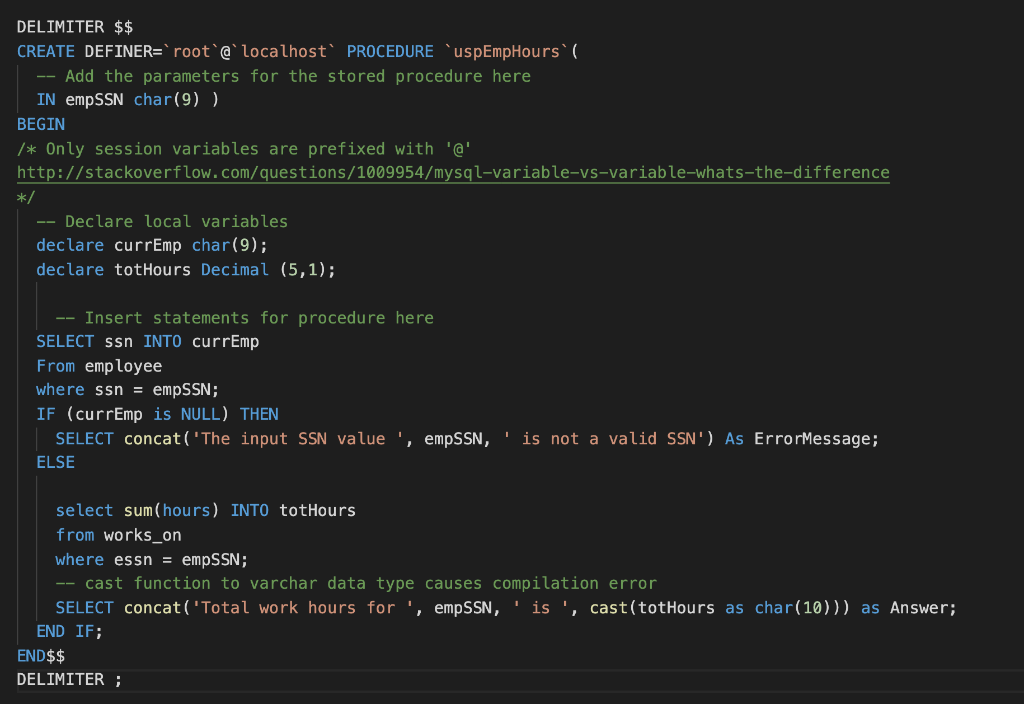Viewport: 1024px width, 704px height.
Task: Click the alias Answer
Action: pyautogui.click(x=919, y=608)
